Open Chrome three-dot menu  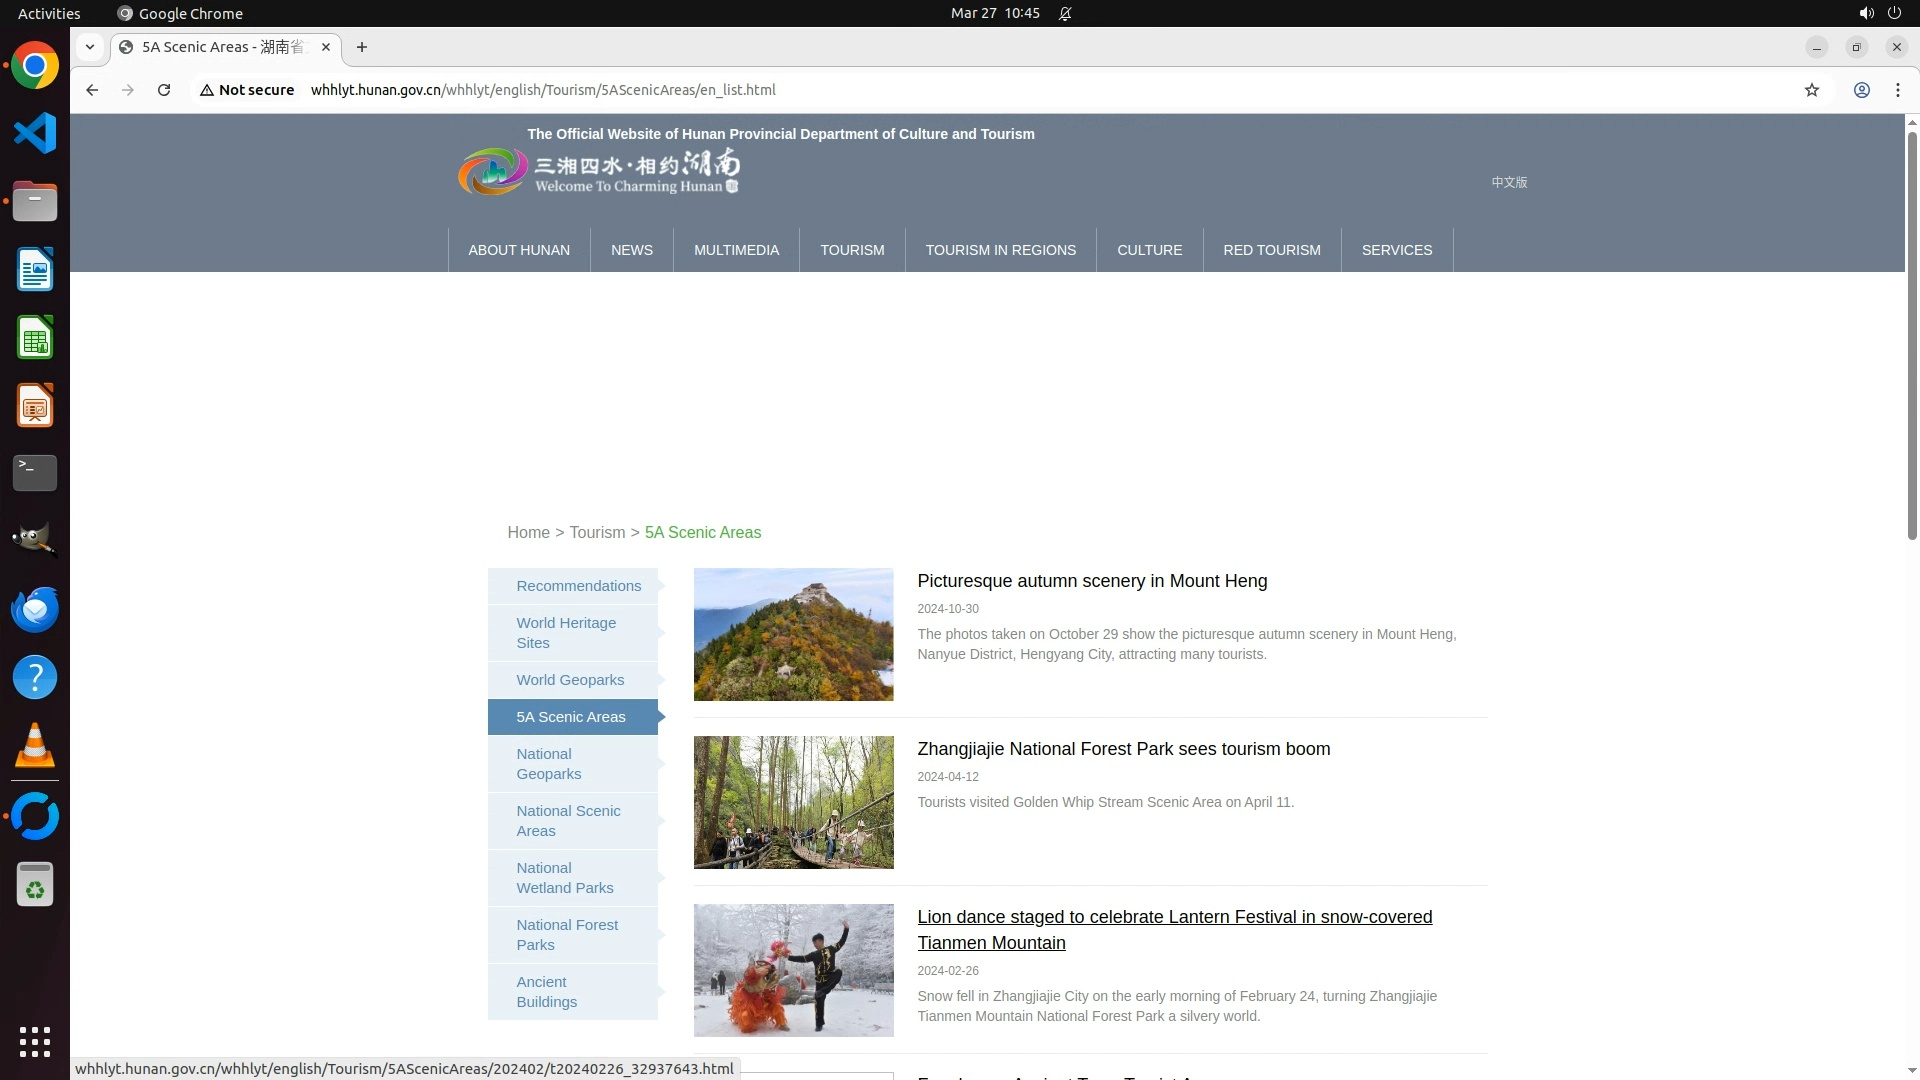click(1897, 90)
